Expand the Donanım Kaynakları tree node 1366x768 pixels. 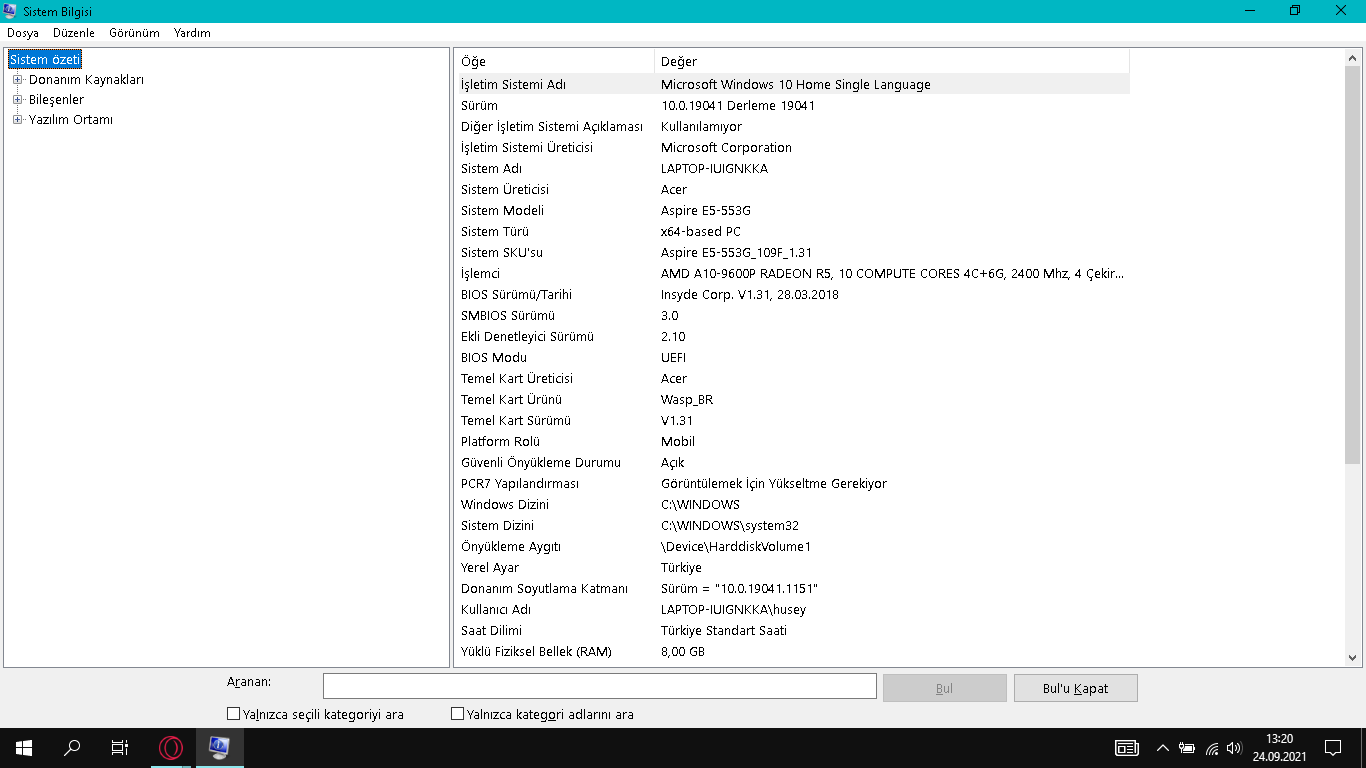coord(17,80)
